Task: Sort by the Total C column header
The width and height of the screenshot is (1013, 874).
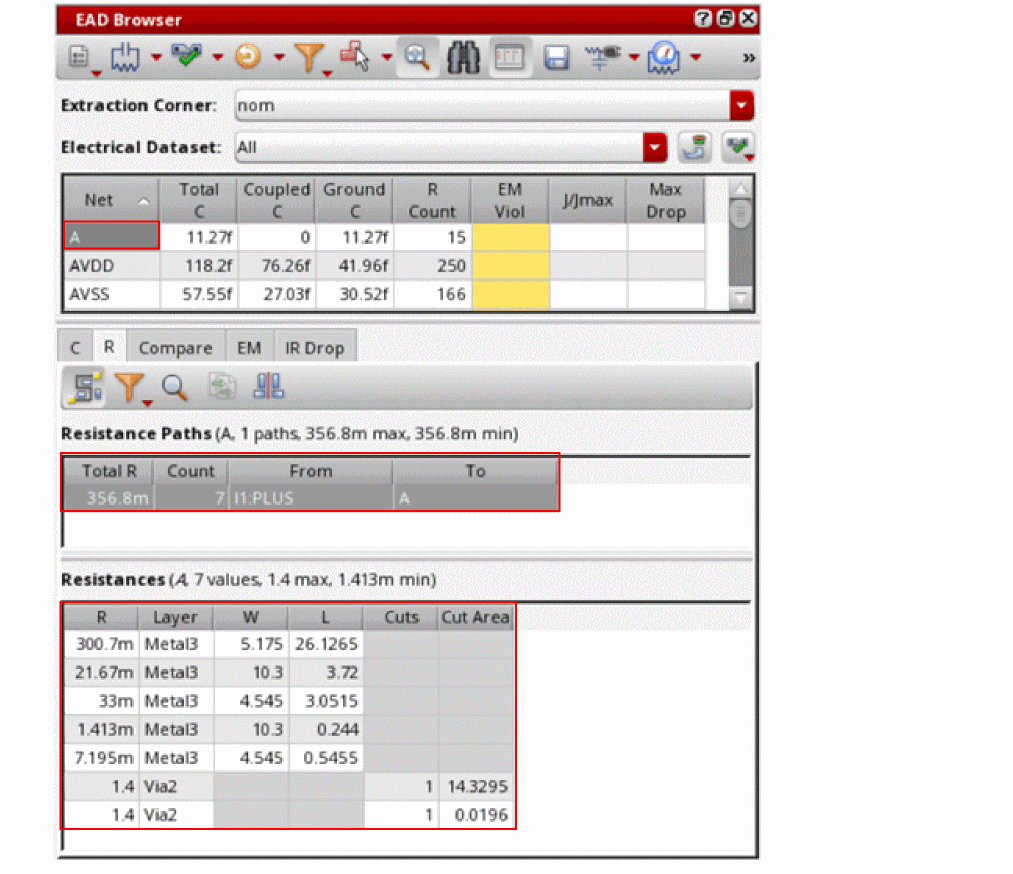Action: pyautogui.click(x=198, y=200)
